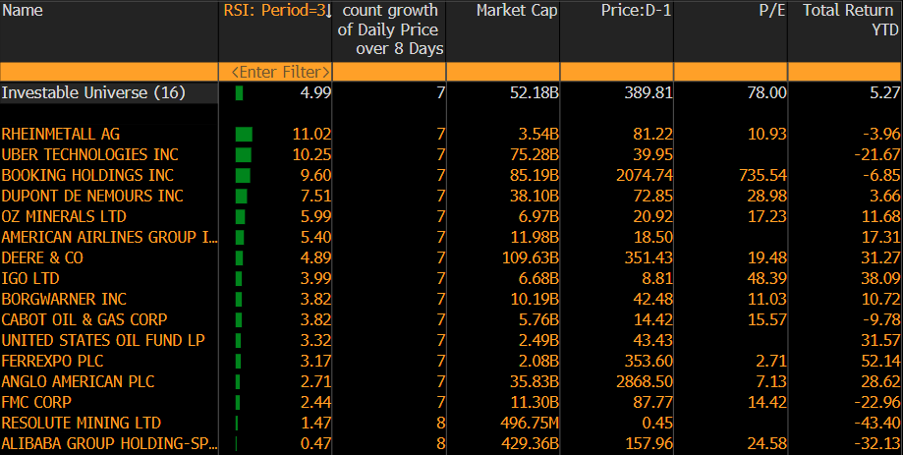
Task: Click Market Cap 496.75M for Resolute Mining
Action: [529, 423]
